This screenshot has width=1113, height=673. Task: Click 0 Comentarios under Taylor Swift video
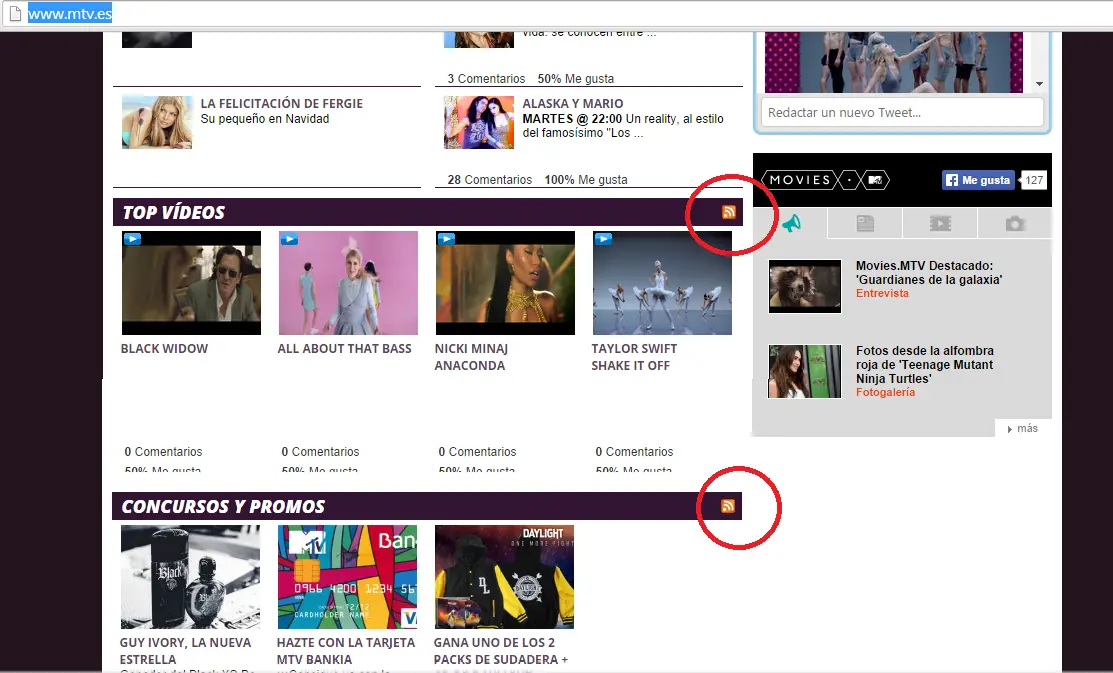(634, 452)
